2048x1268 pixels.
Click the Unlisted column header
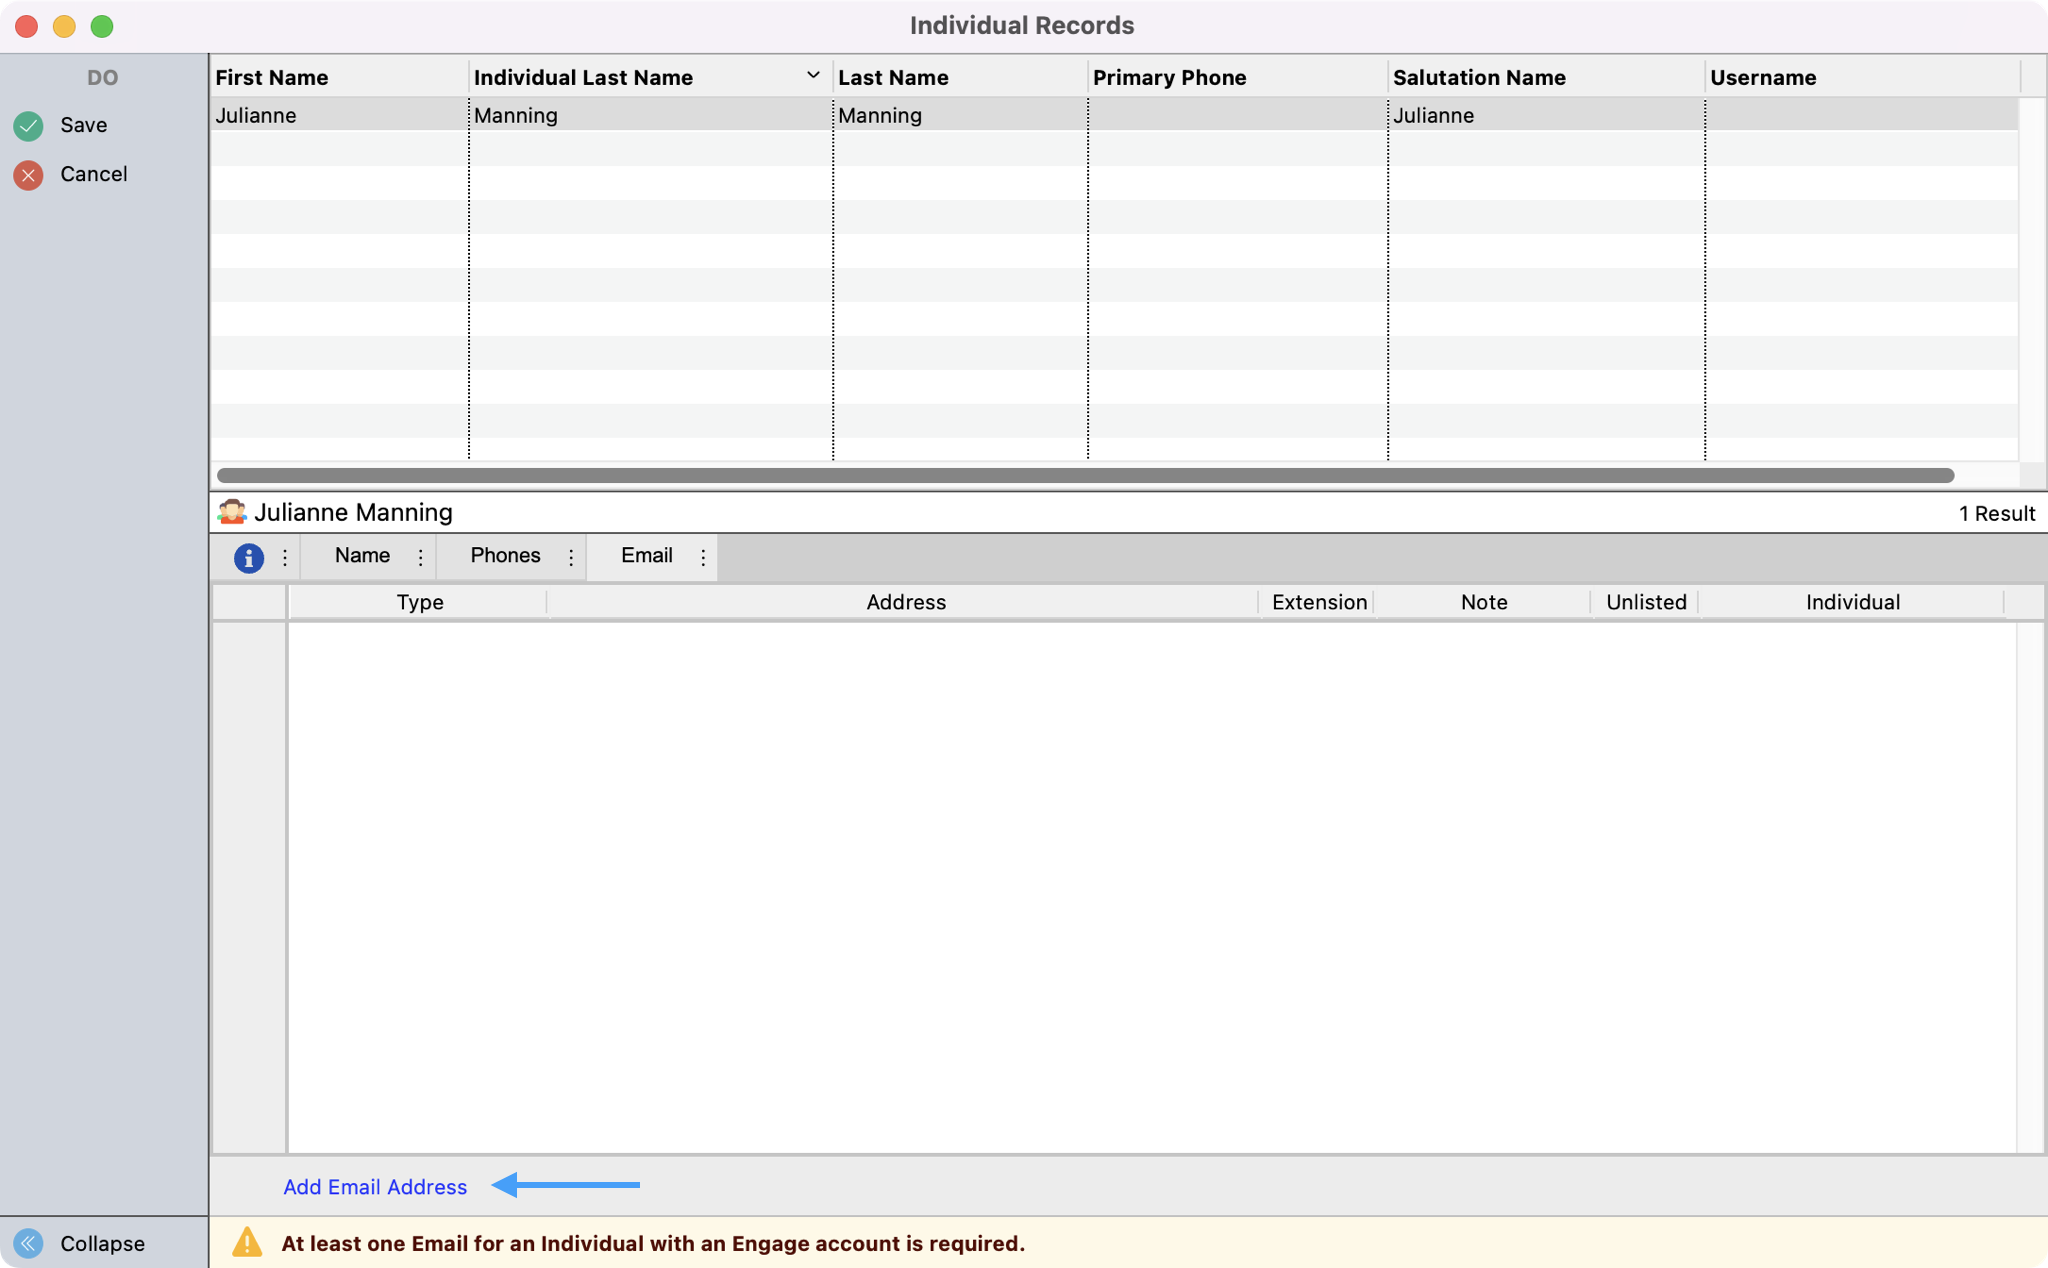click(x=1645, y=602)
